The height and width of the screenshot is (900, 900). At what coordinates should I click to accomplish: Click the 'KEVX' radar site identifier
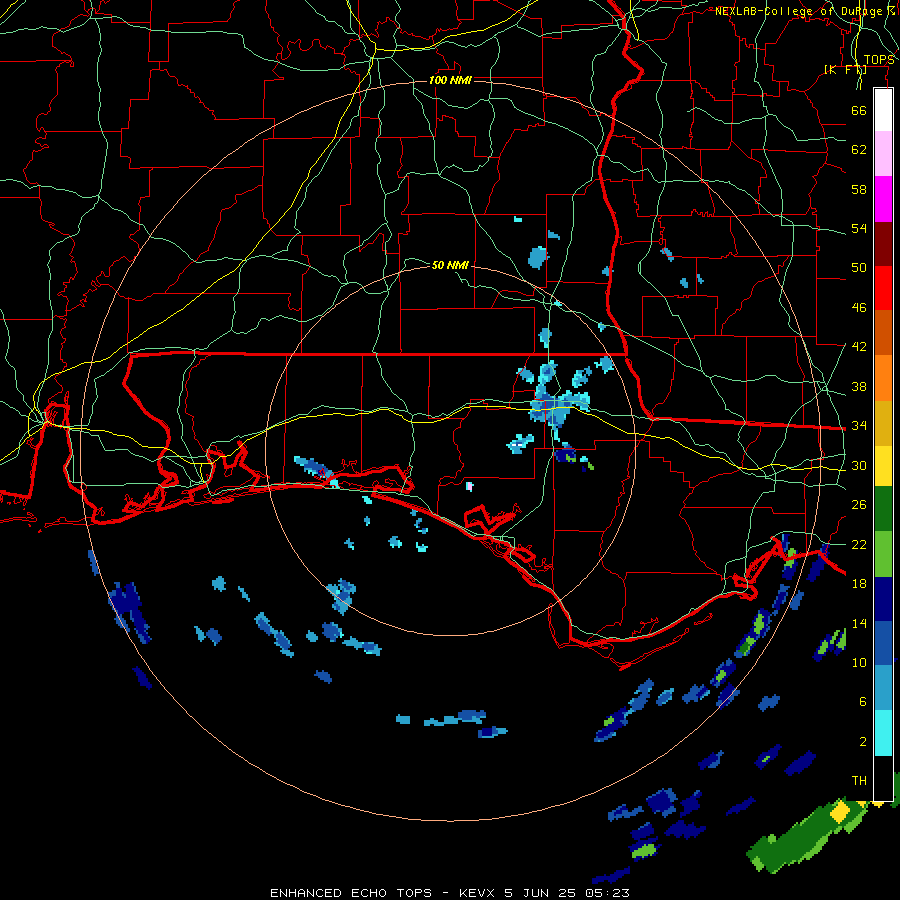point(478,893)
